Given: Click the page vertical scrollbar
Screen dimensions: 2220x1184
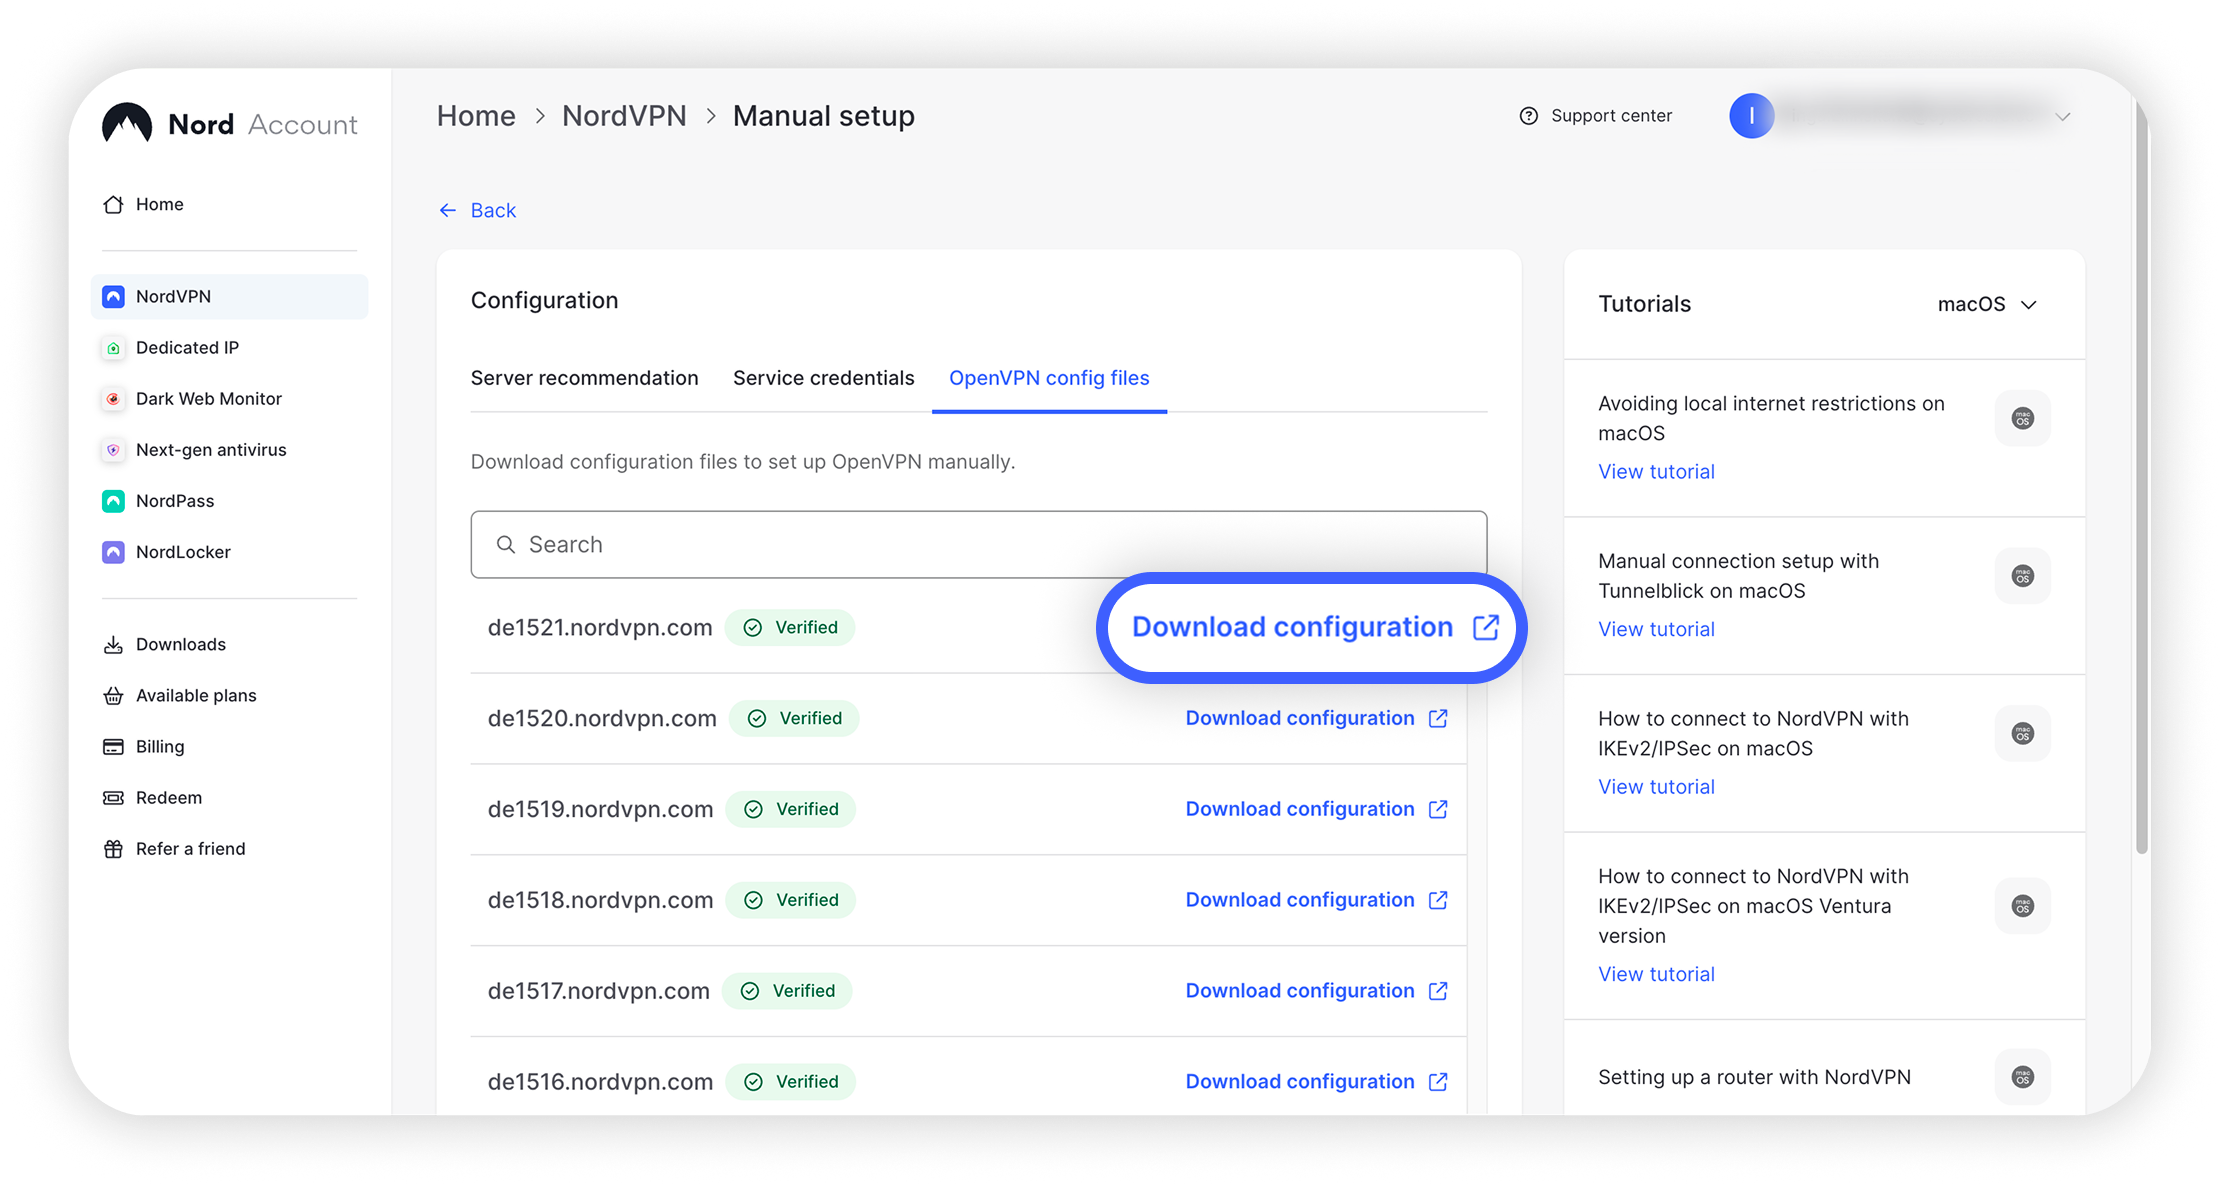Looking at the screenshot, I should (2142, 480).
